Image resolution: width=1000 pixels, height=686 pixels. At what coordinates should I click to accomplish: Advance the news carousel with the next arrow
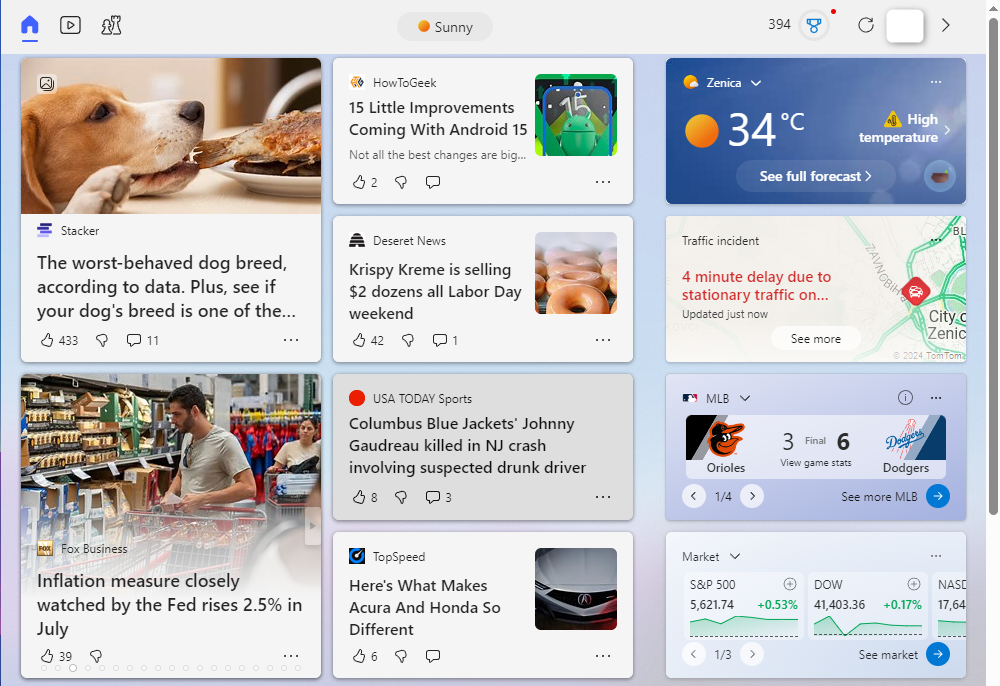pos(312,526)
